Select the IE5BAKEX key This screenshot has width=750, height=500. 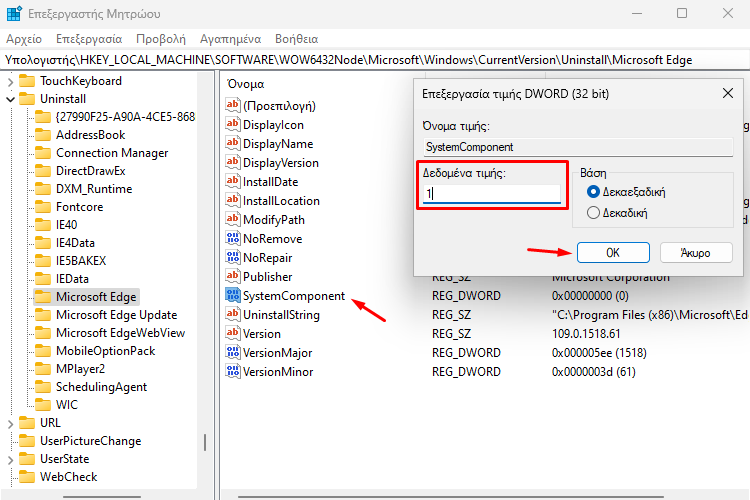(x=81, y=261)
